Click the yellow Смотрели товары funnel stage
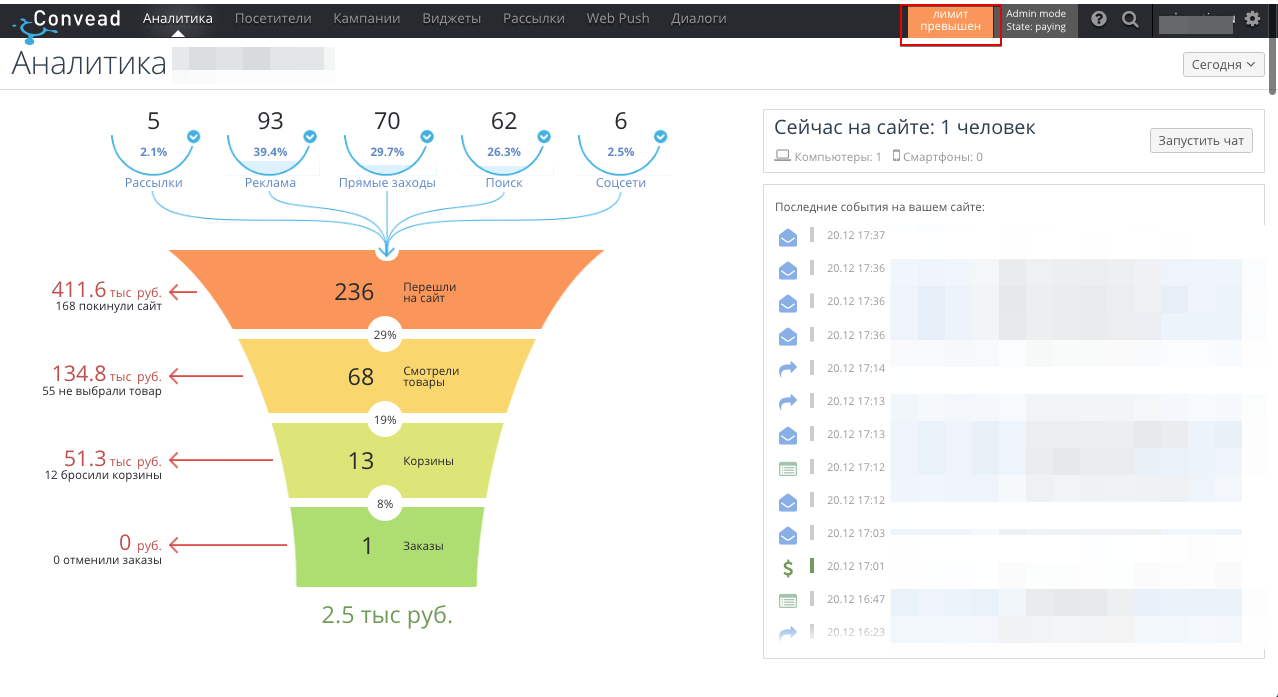The image size is (1278, 697). [387, 376]
